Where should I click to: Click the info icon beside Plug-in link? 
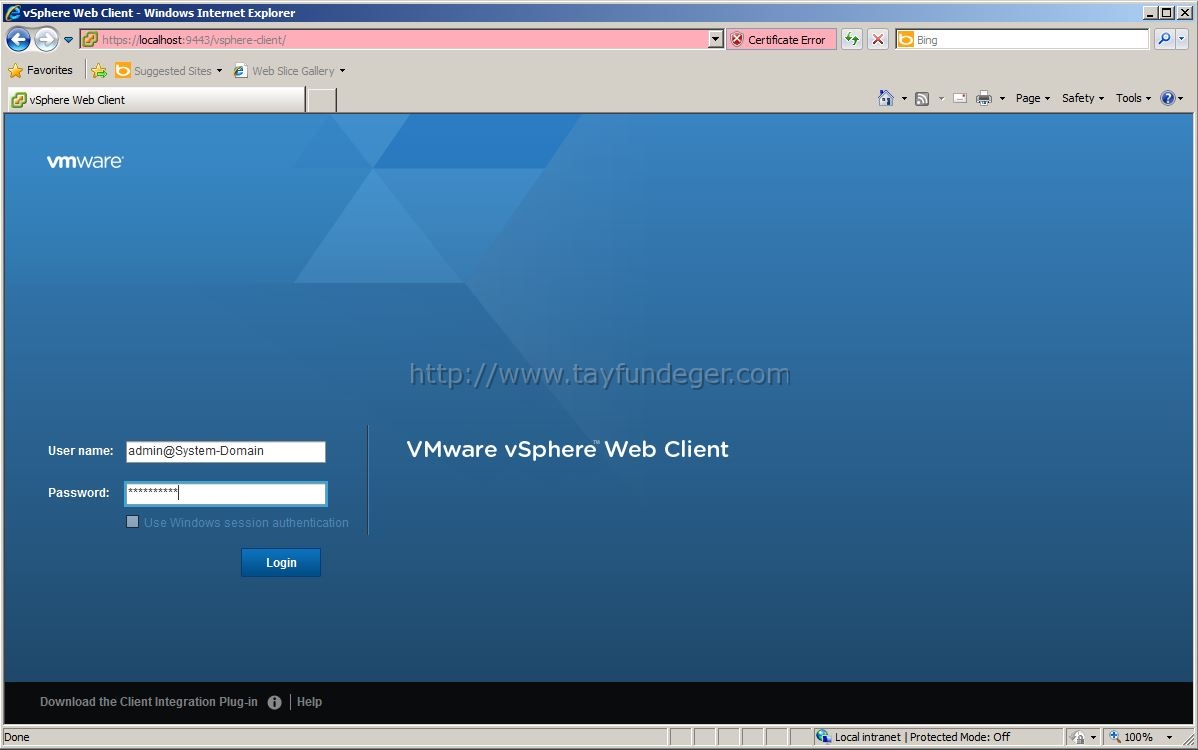pos(274,702)
